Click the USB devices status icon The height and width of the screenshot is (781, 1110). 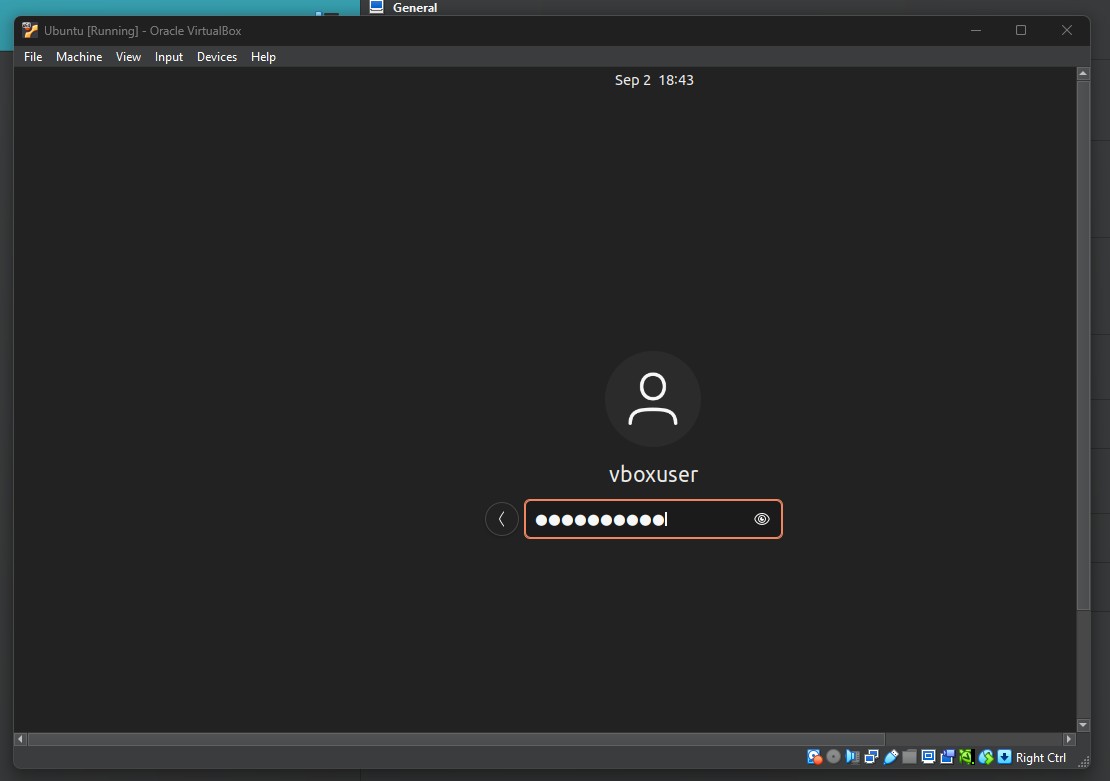(890, 757)
